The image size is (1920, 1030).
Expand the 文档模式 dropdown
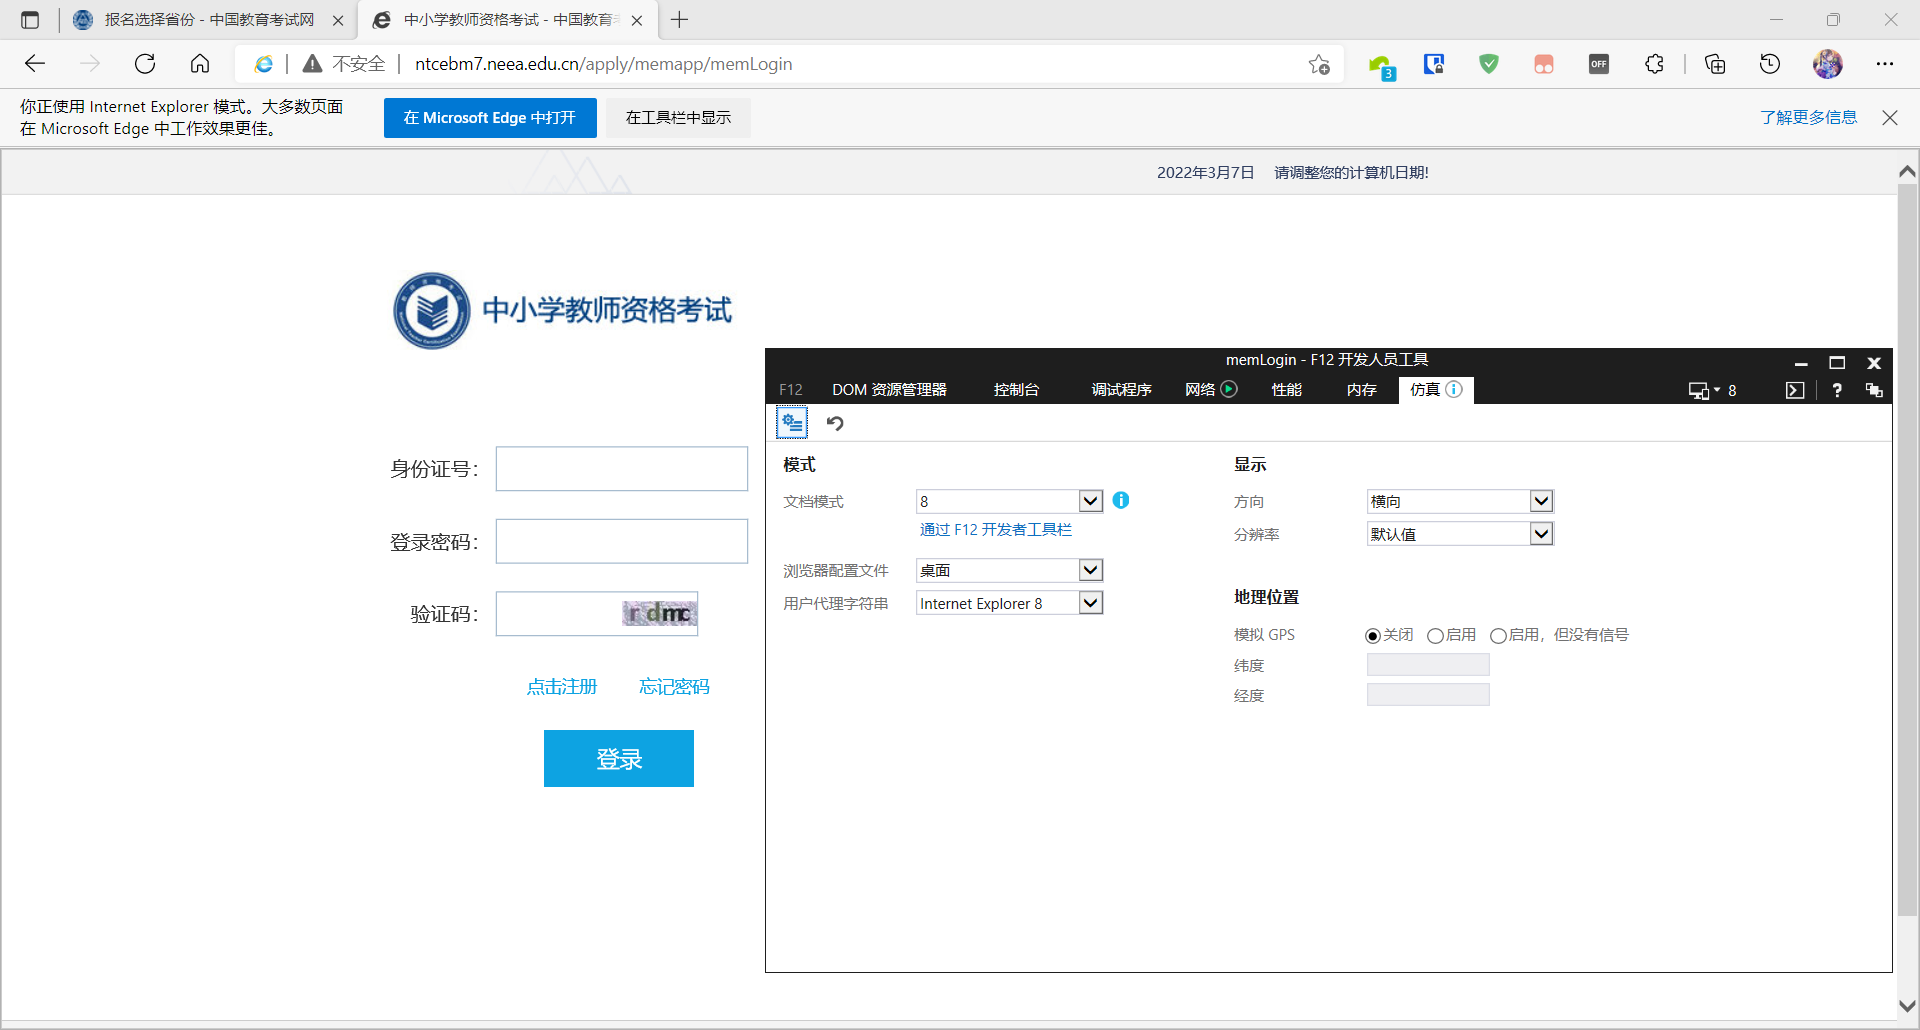pos(1090,501)
